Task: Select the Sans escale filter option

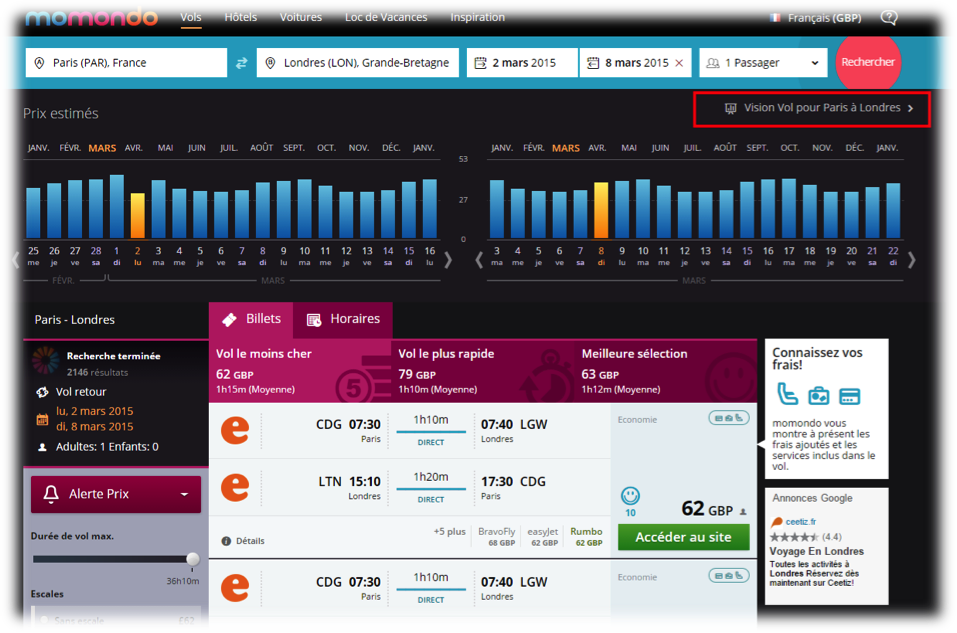Action: [x=43, y=621]
